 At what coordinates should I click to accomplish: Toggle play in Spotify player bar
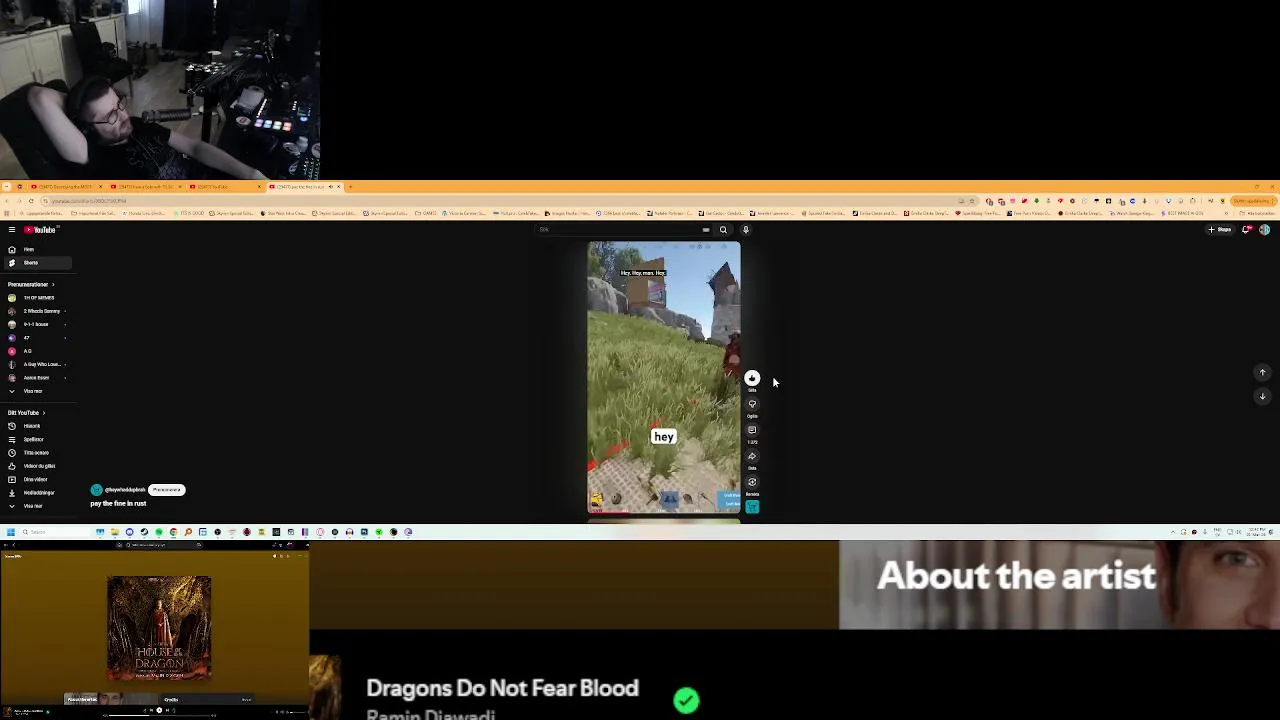pyautogui.click(x=159, y=710)
